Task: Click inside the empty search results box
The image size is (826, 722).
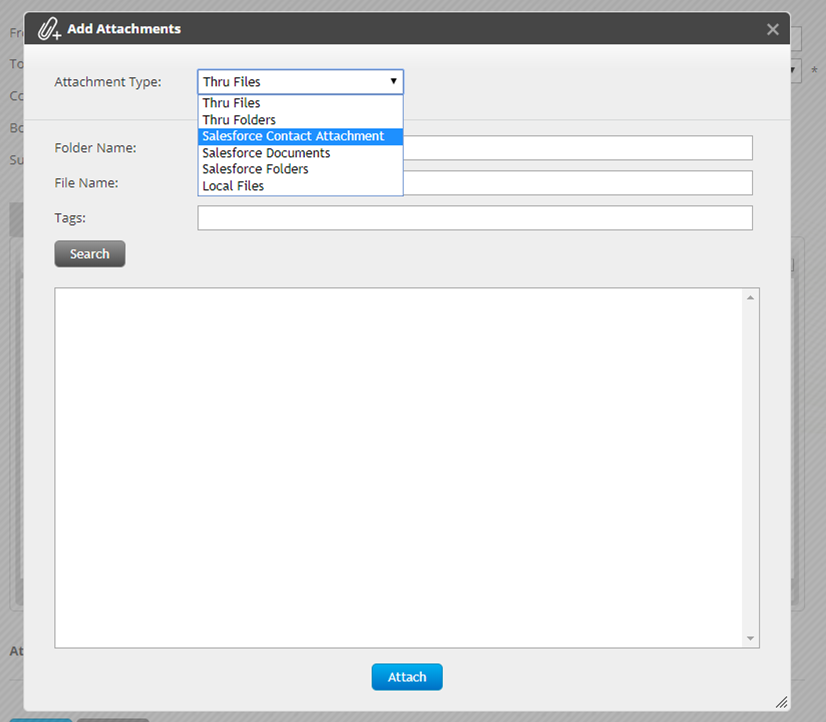Action: click(398, 467)
